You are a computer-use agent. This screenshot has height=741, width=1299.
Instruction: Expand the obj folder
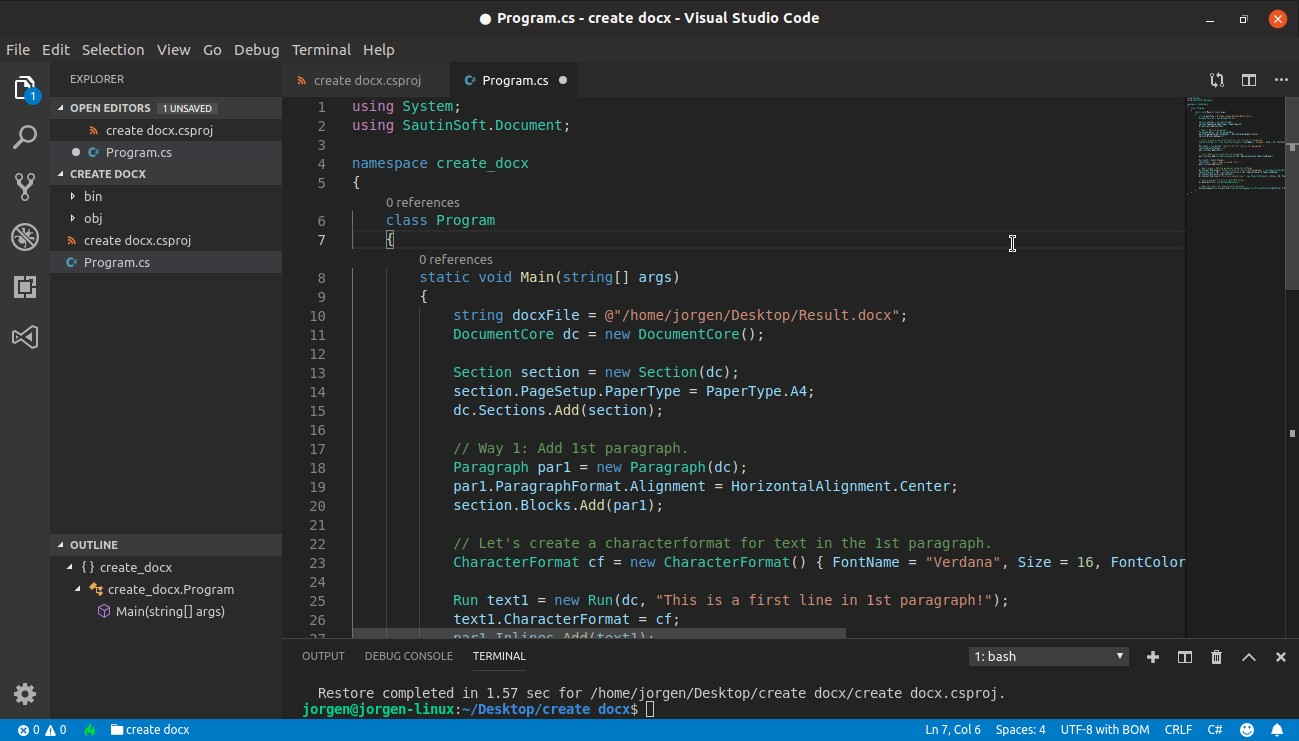[92, 218]
